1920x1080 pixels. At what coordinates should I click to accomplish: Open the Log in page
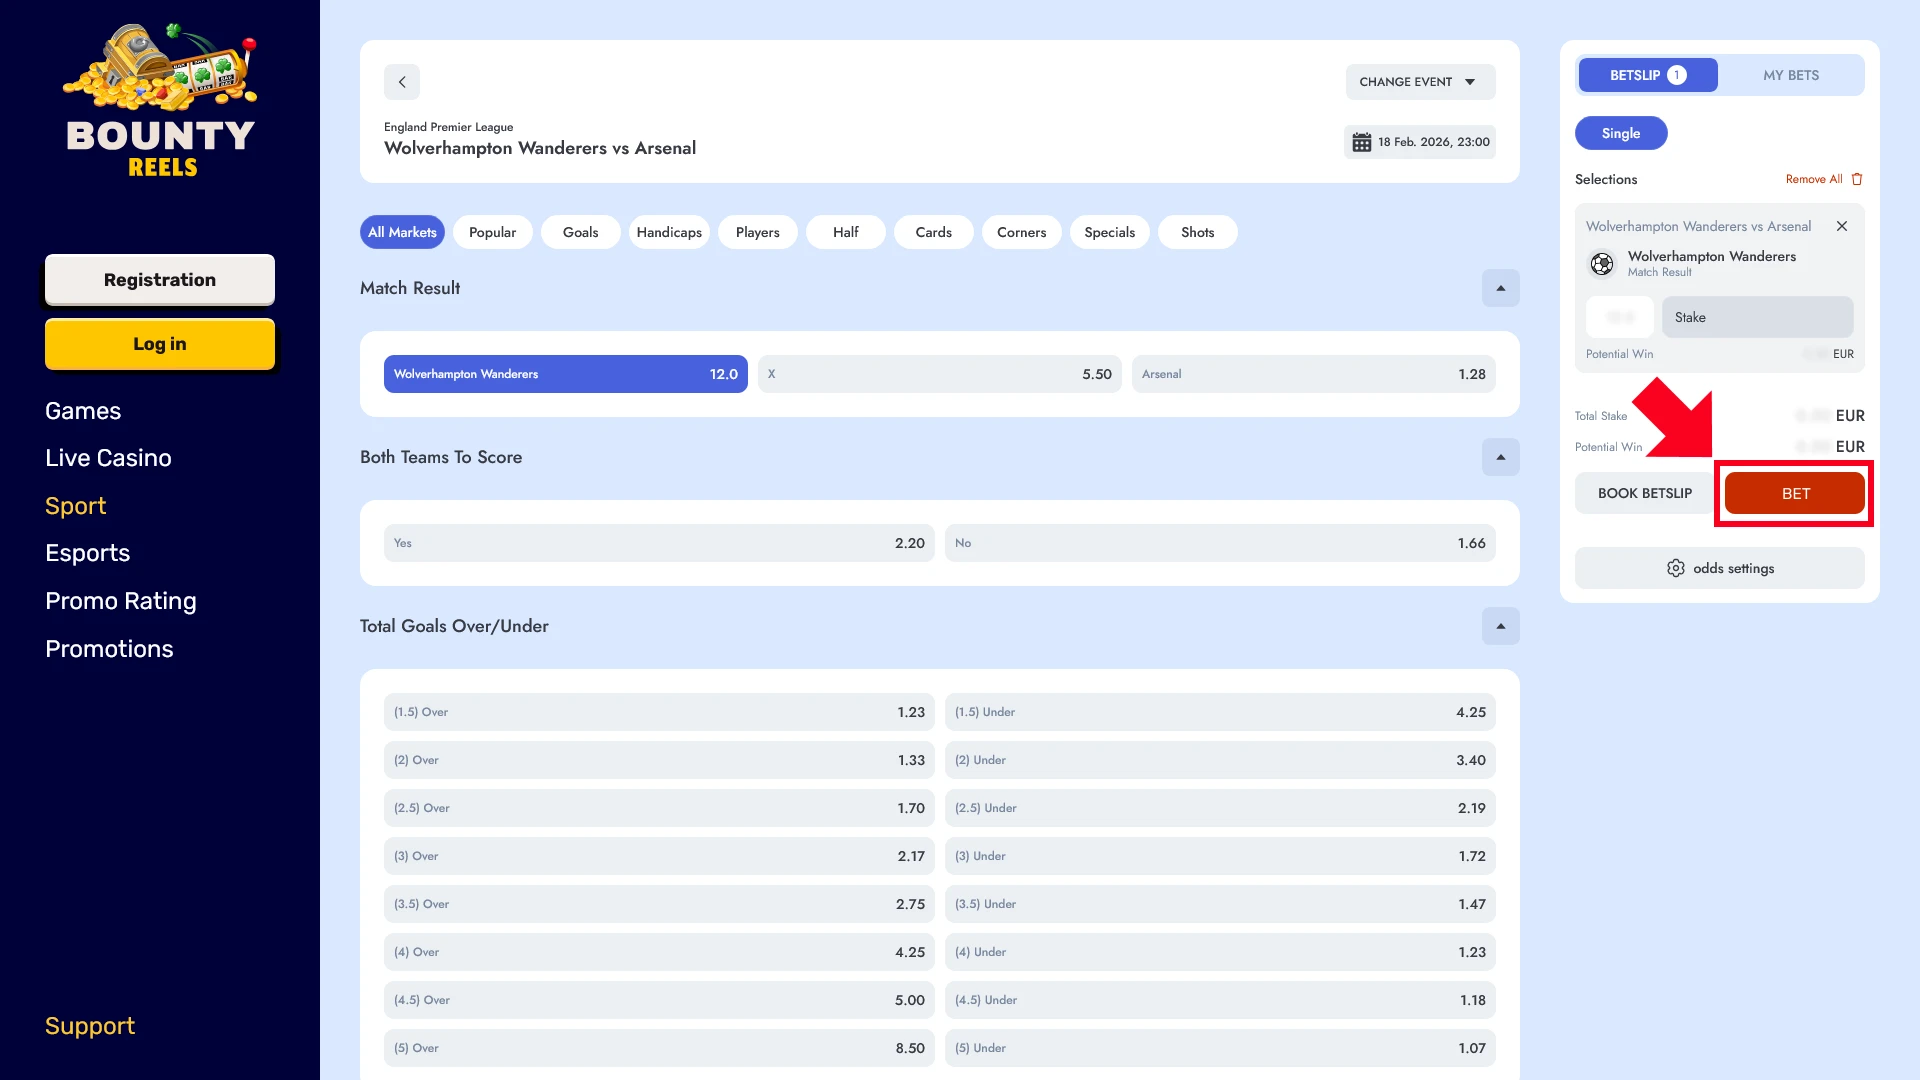[x=159, y=343]
